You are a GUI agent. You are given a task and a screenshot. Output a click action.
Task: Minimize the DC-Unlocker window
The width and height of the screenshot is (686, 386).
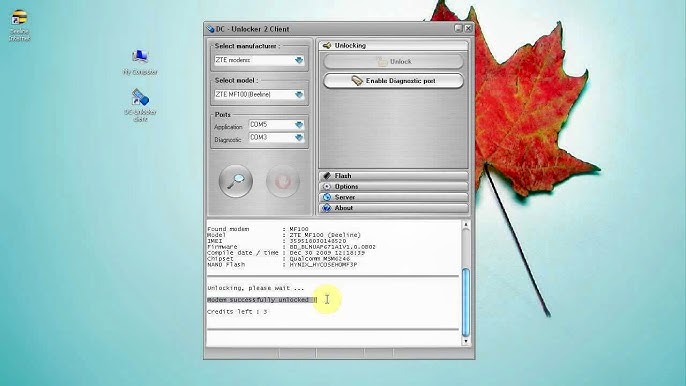coord(458,28)
